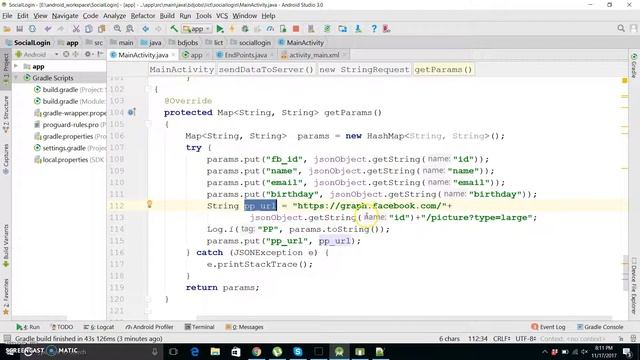This screenshot has width=640, height=360.
Task: Save all files using the floppy icon
Action: (x=20, y=29)
